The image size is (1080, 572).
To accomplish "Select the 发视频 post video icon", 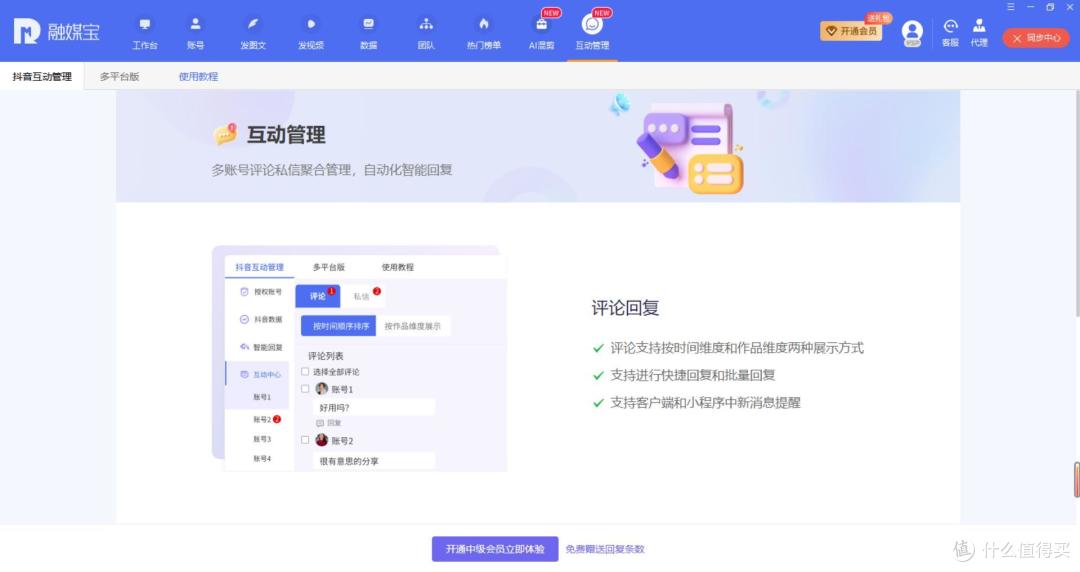I will (311, 33).
